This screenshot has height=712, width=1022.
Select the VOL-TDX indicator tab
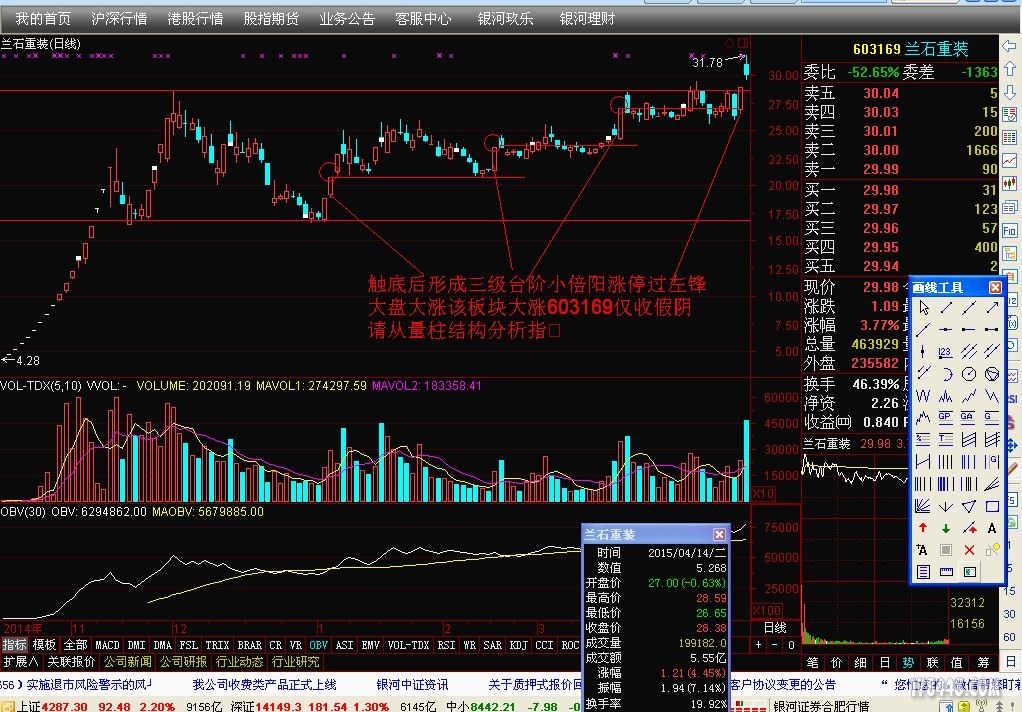(408, 645)
